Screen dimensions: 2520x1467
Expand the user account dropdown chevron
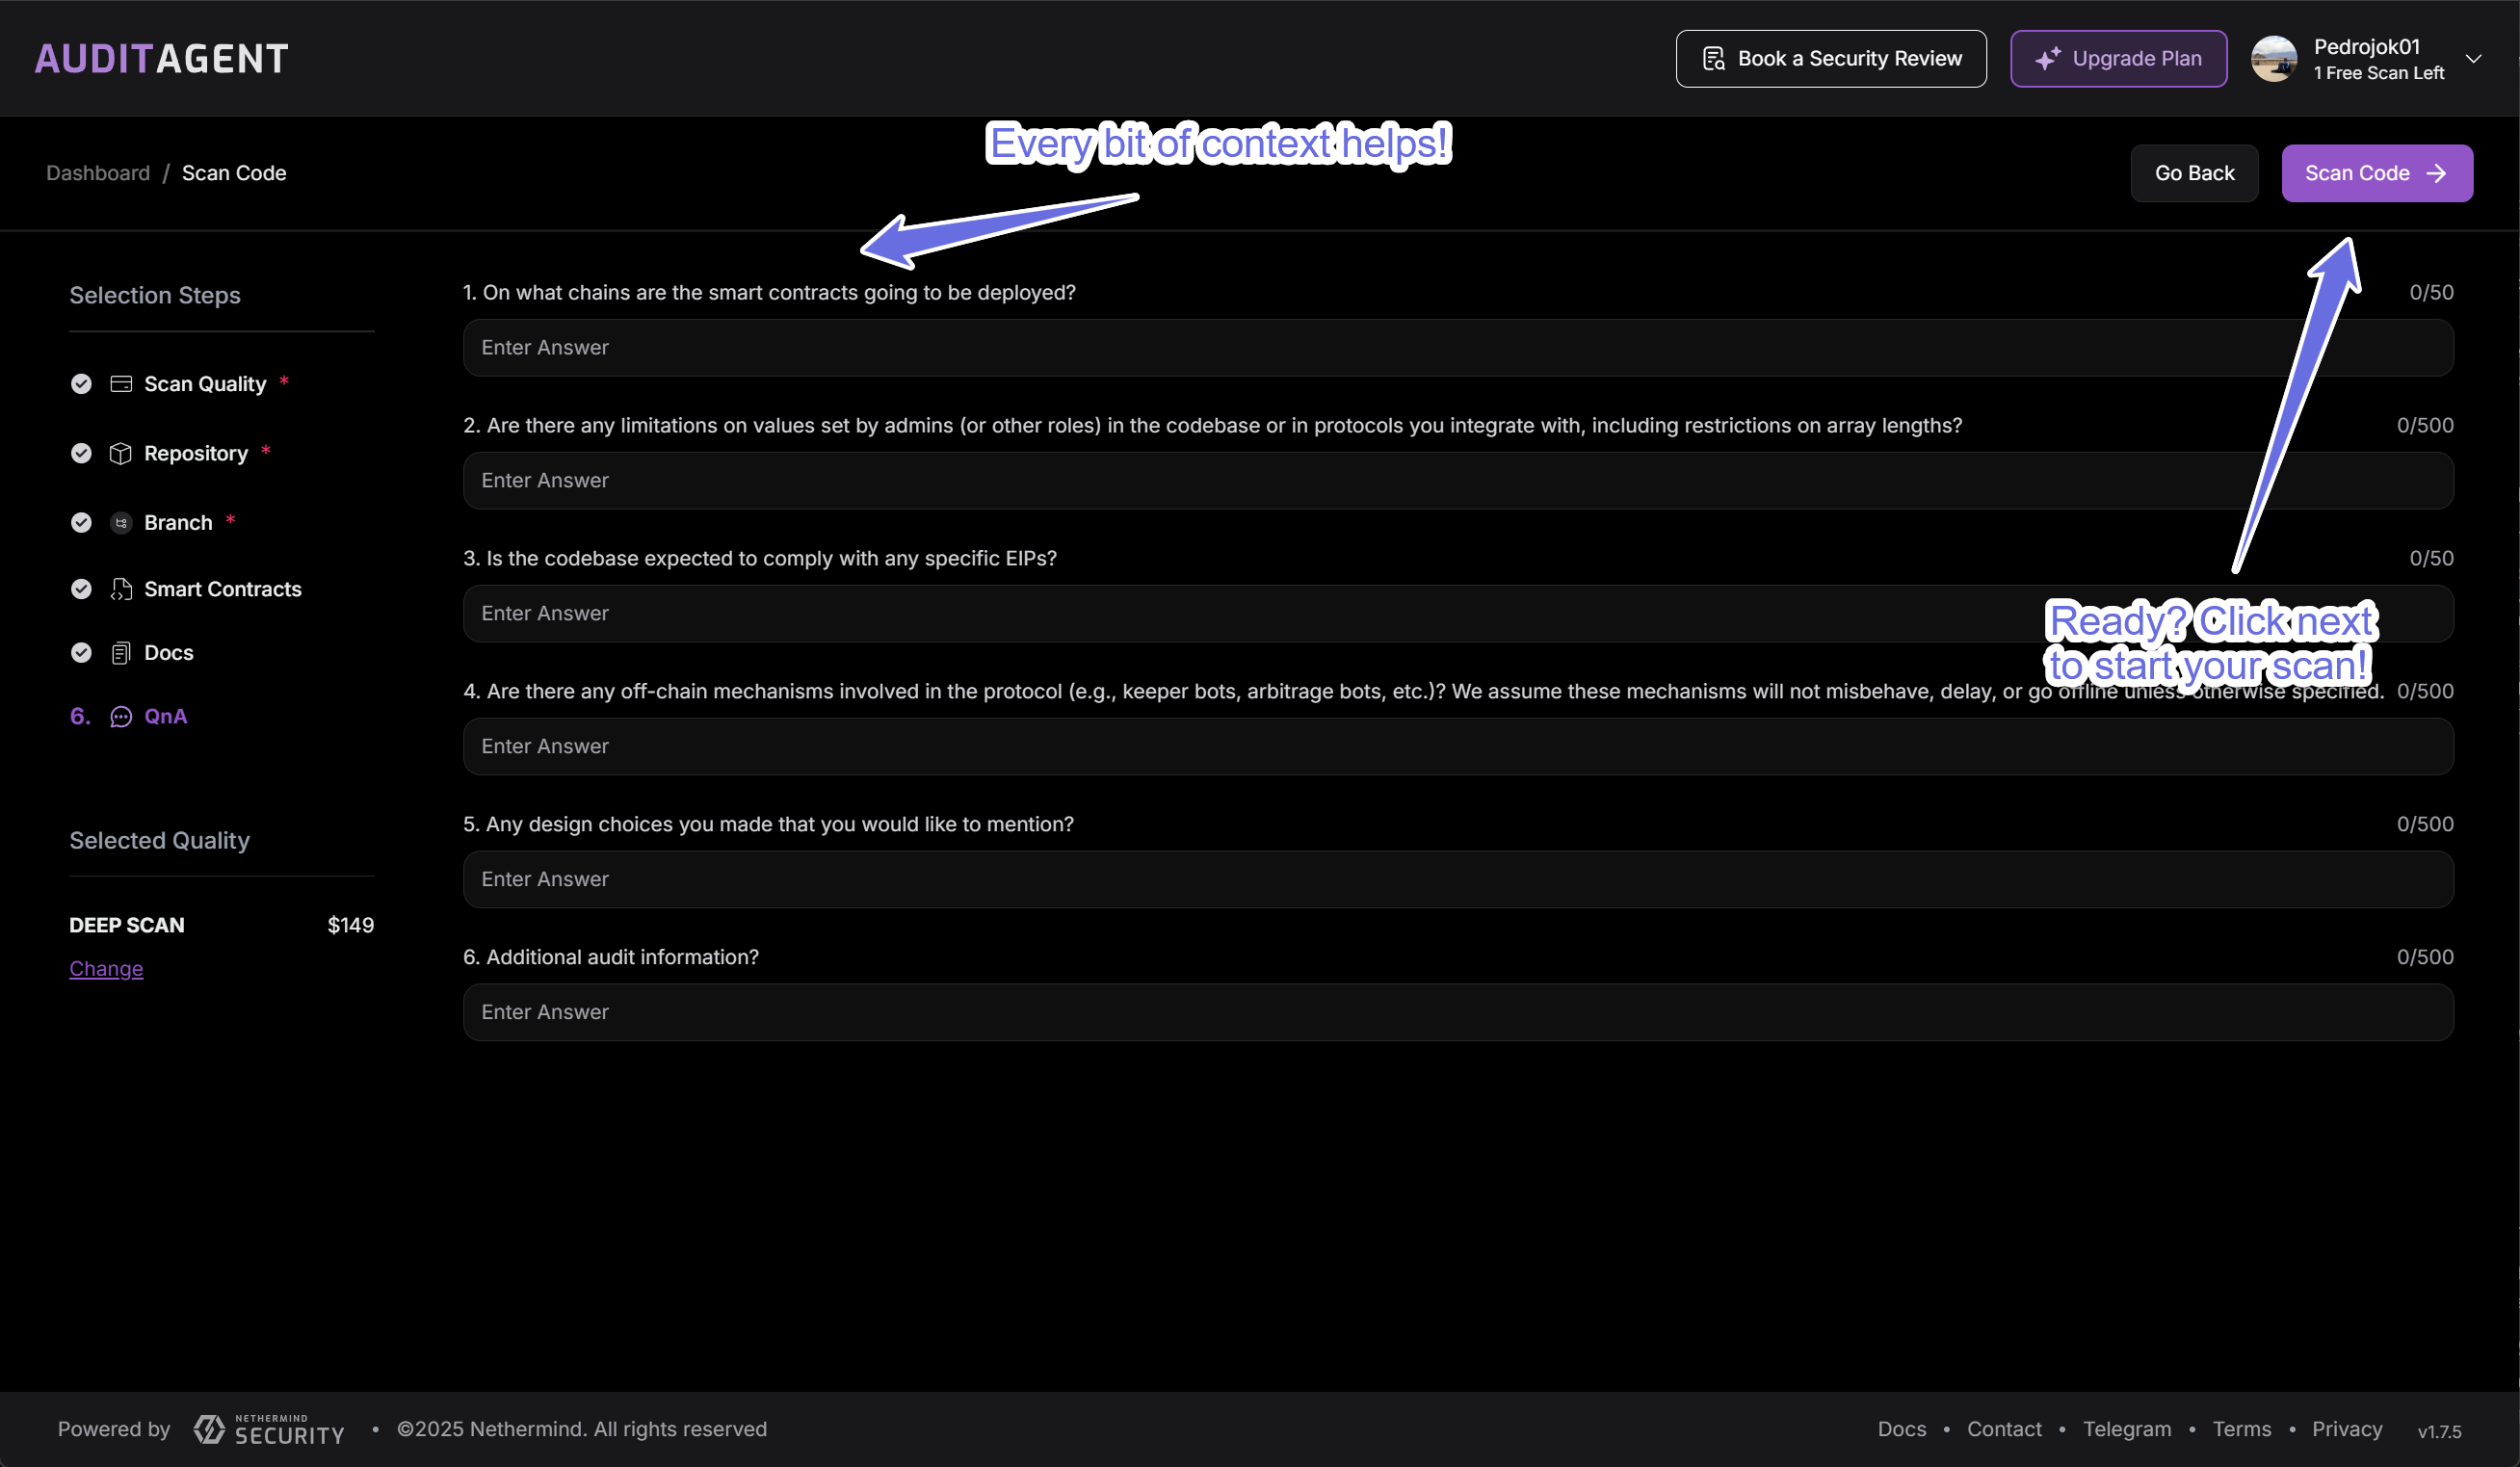2473,59
